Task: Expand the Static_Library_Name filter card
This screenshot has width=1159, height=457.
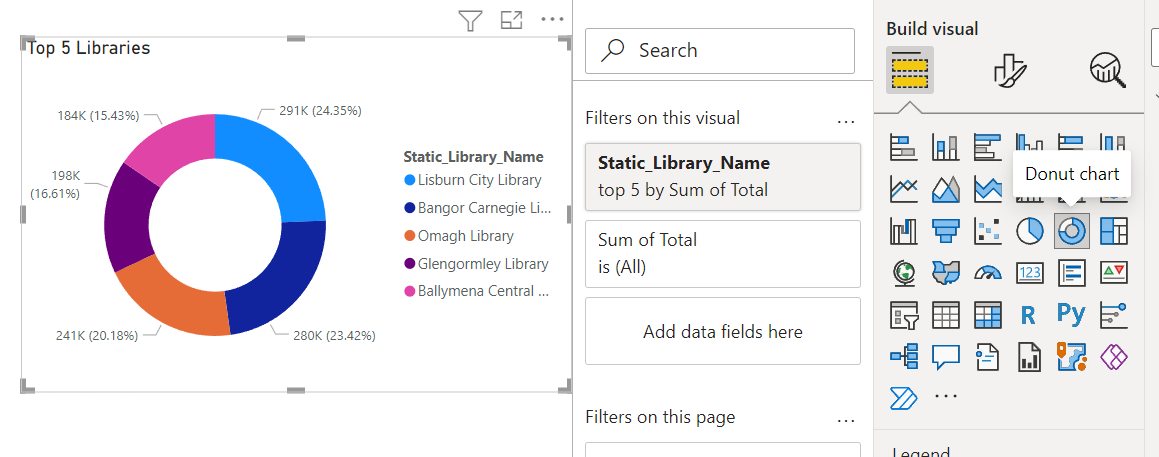Action: (x=722, y=176)
